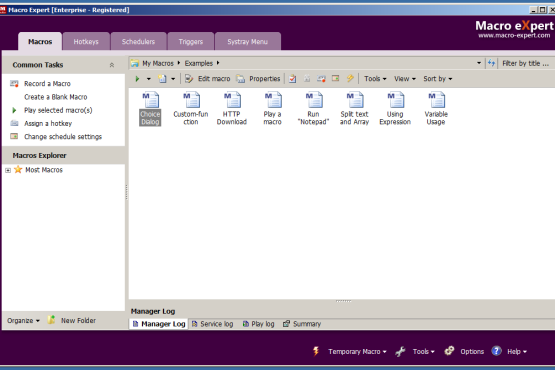Expand the arrow after My Macros breadcrumb

(x=179, y=63)
